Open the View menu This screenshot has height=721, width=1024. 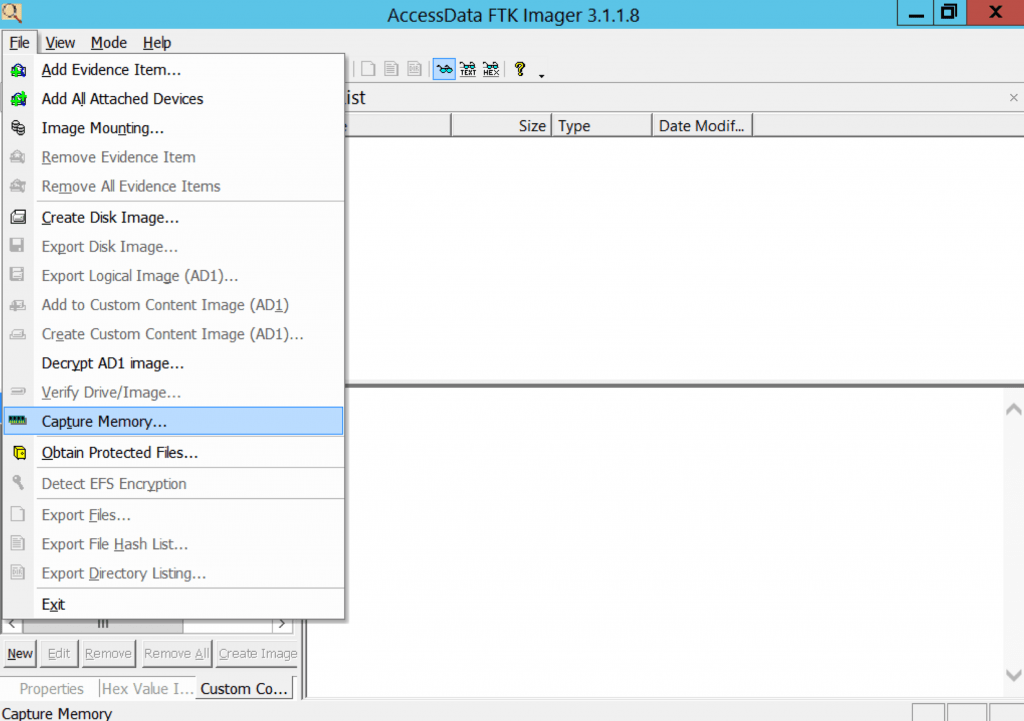tap(60, 42)
